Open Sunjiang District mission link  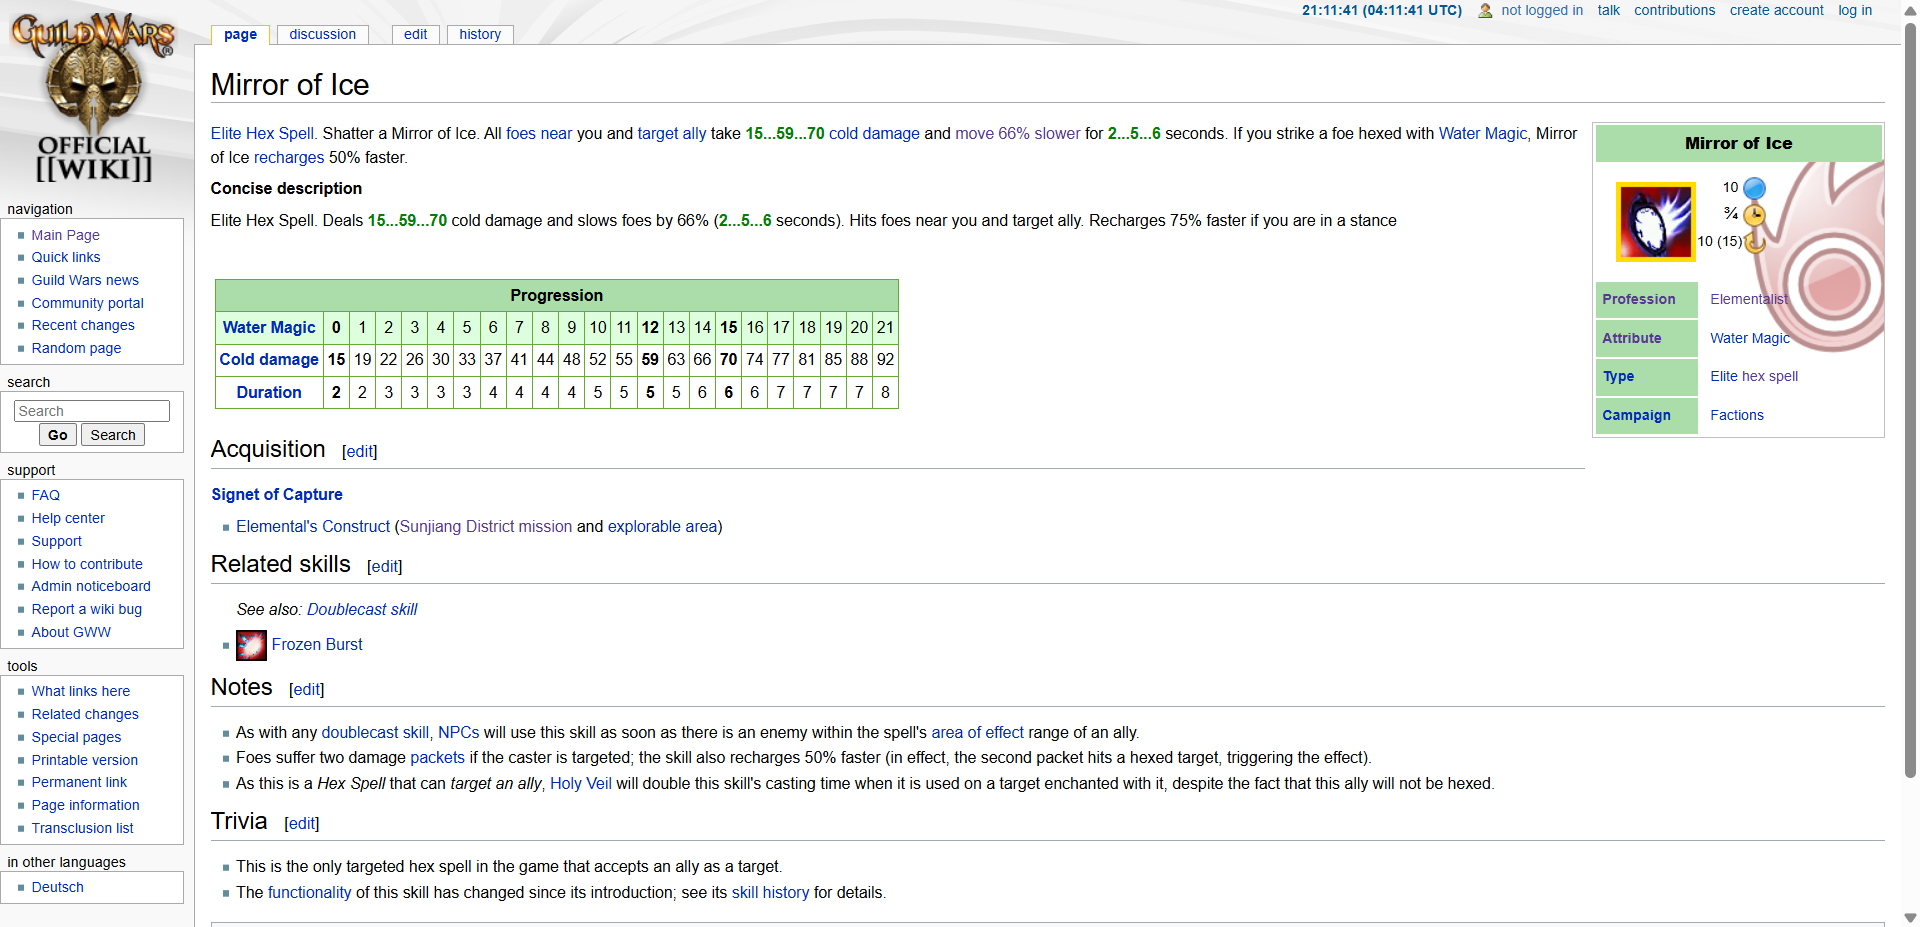[x=486, y=527]
